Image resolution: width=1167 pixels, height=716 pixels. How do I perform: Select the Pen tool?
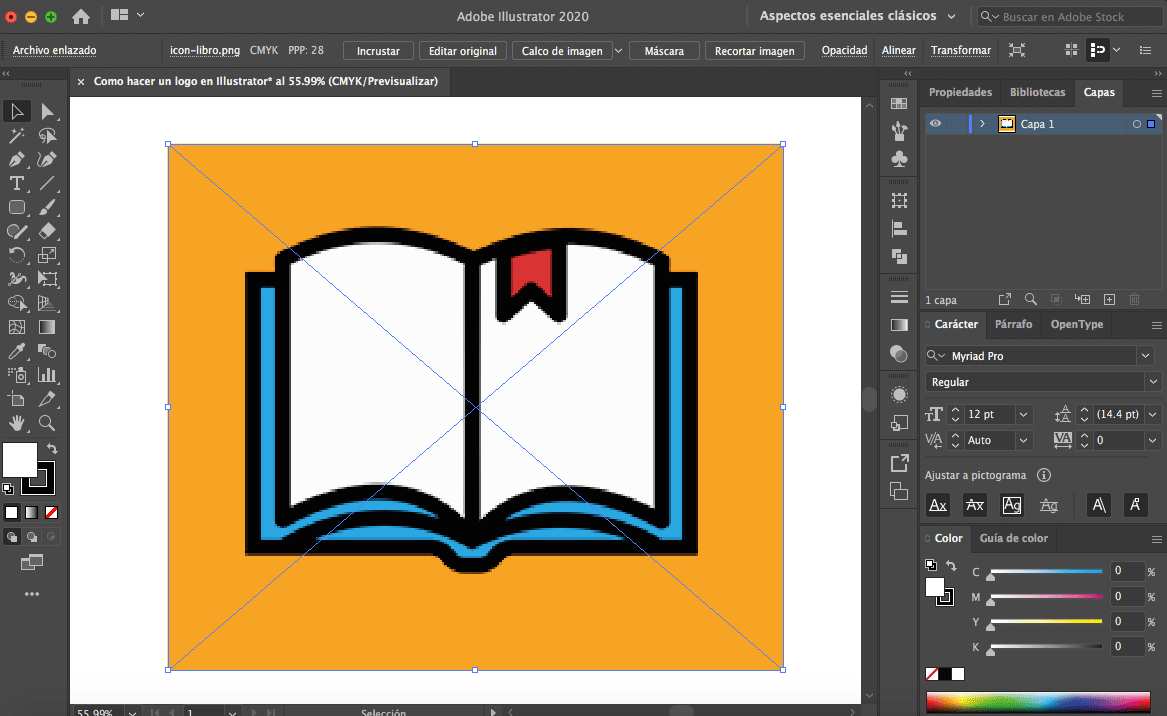click(16, 159)
